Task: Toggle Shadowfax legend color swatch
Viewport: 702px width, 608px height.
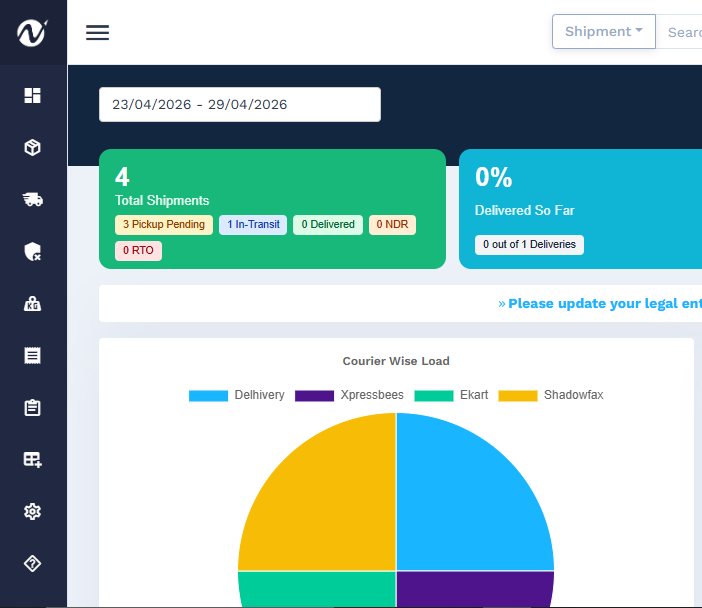Action: [x=518, y=396]
